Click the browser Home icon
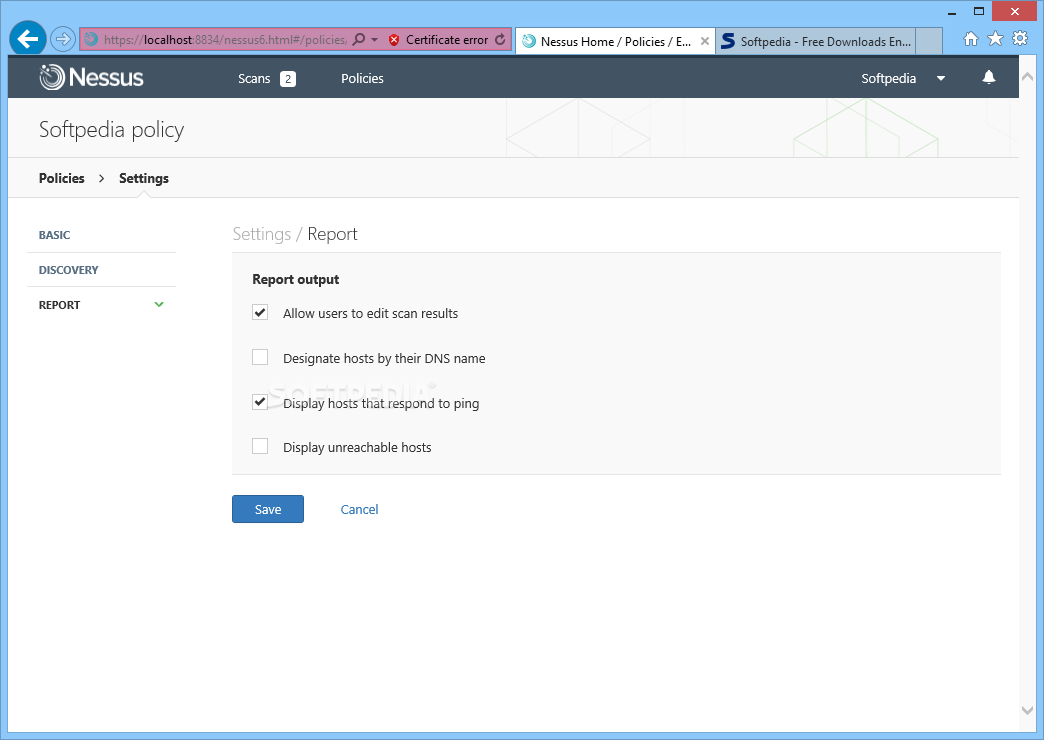Viewport: 1044px width, 740px height. [971, 39]
